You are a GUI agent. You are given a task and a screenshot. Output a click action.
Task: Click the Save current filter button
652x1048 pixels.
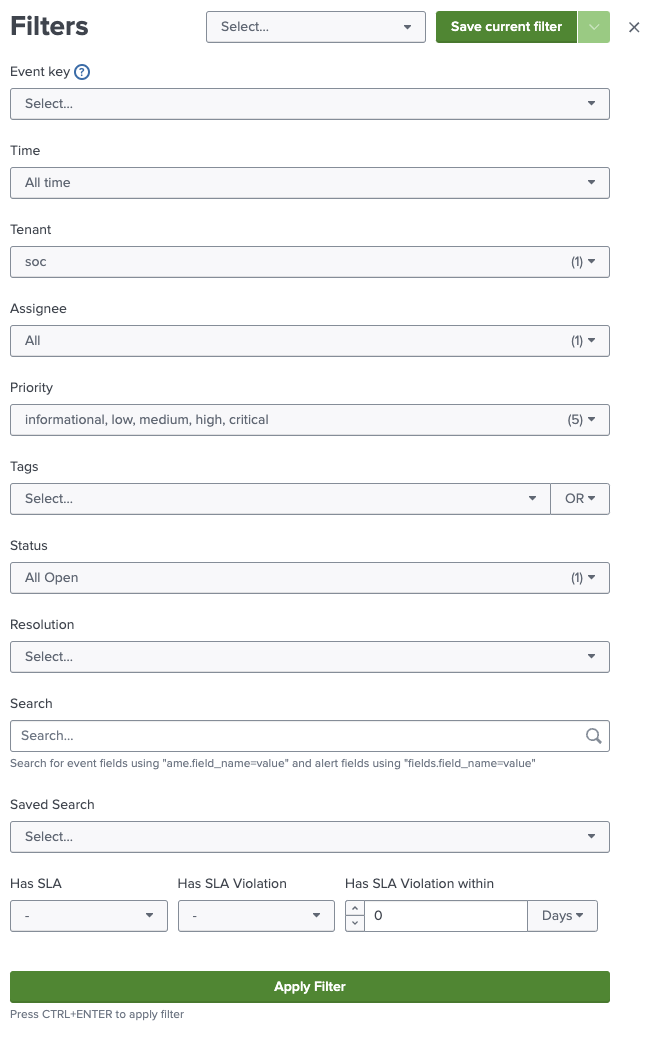[x=506, y=27]
